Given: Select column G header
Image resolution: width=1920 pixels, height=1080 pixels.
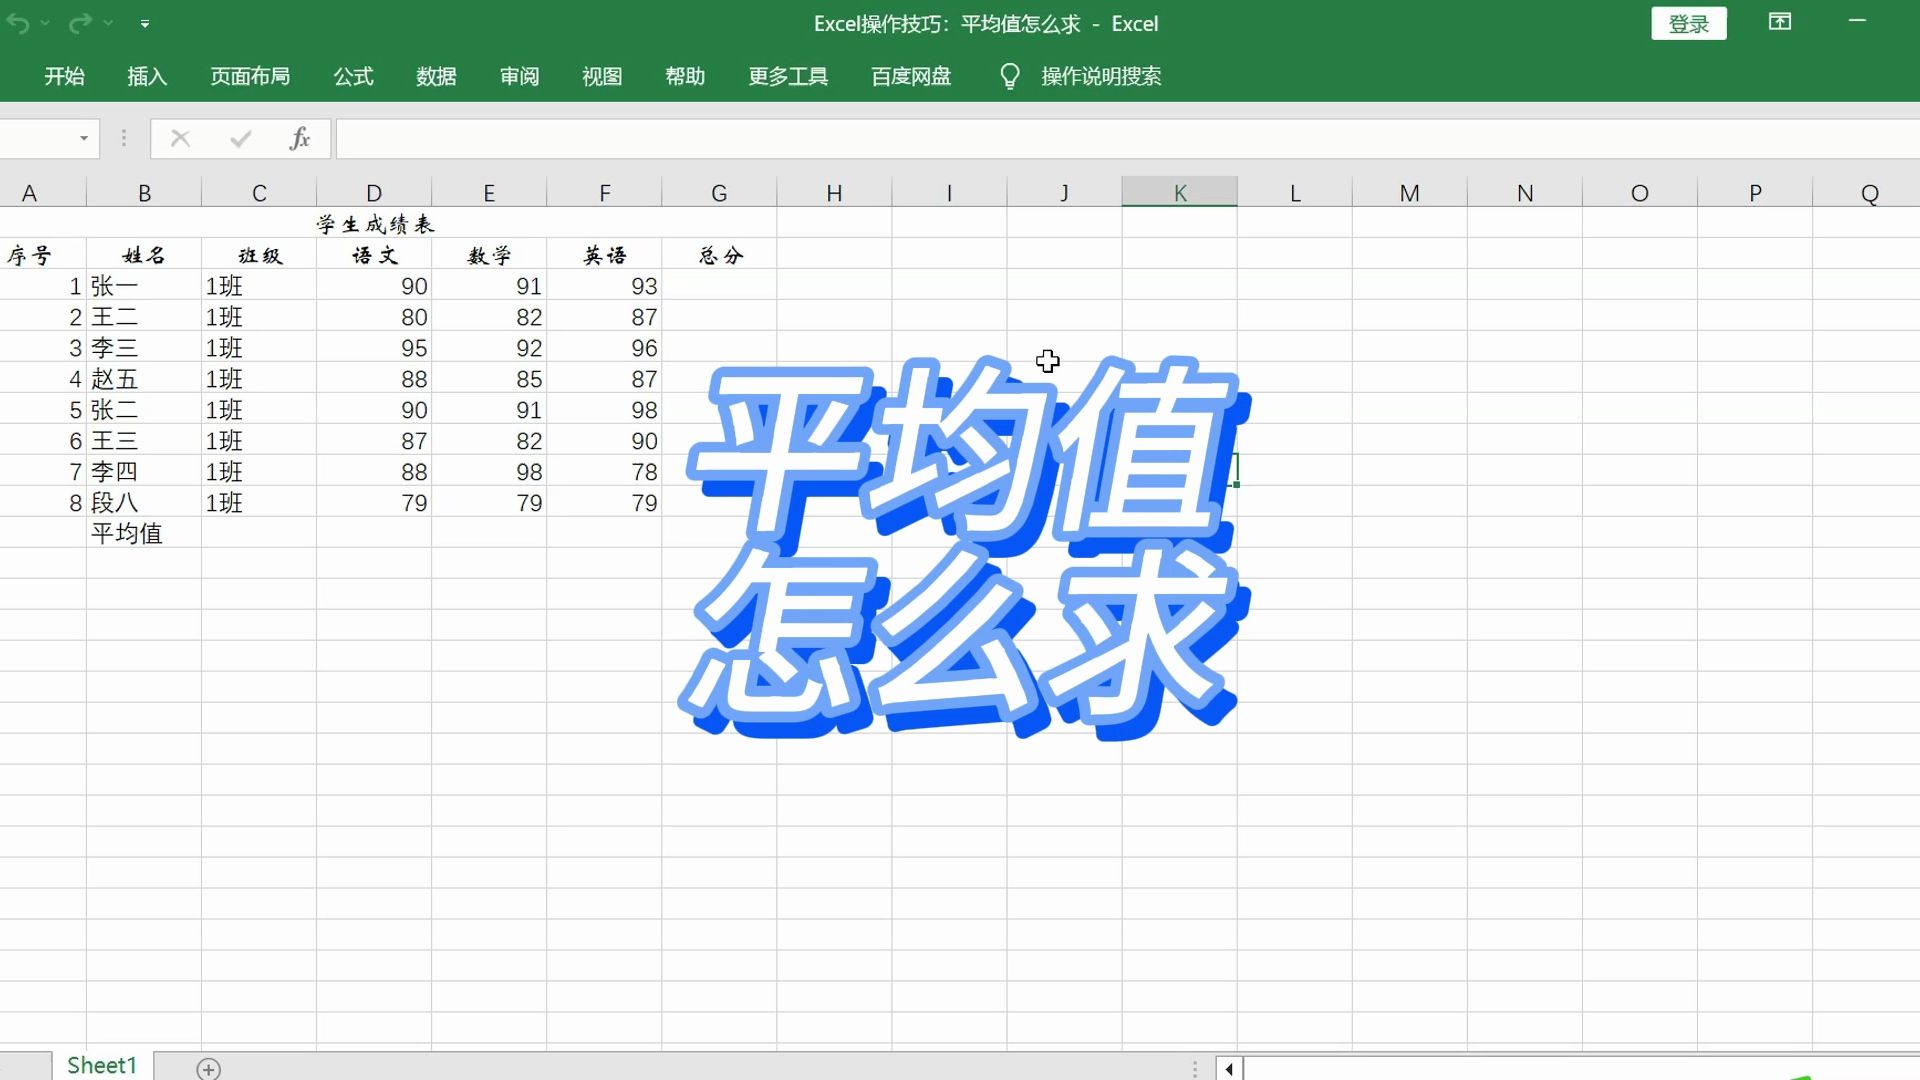Looking at the screenshot, I should coord(719,193).
